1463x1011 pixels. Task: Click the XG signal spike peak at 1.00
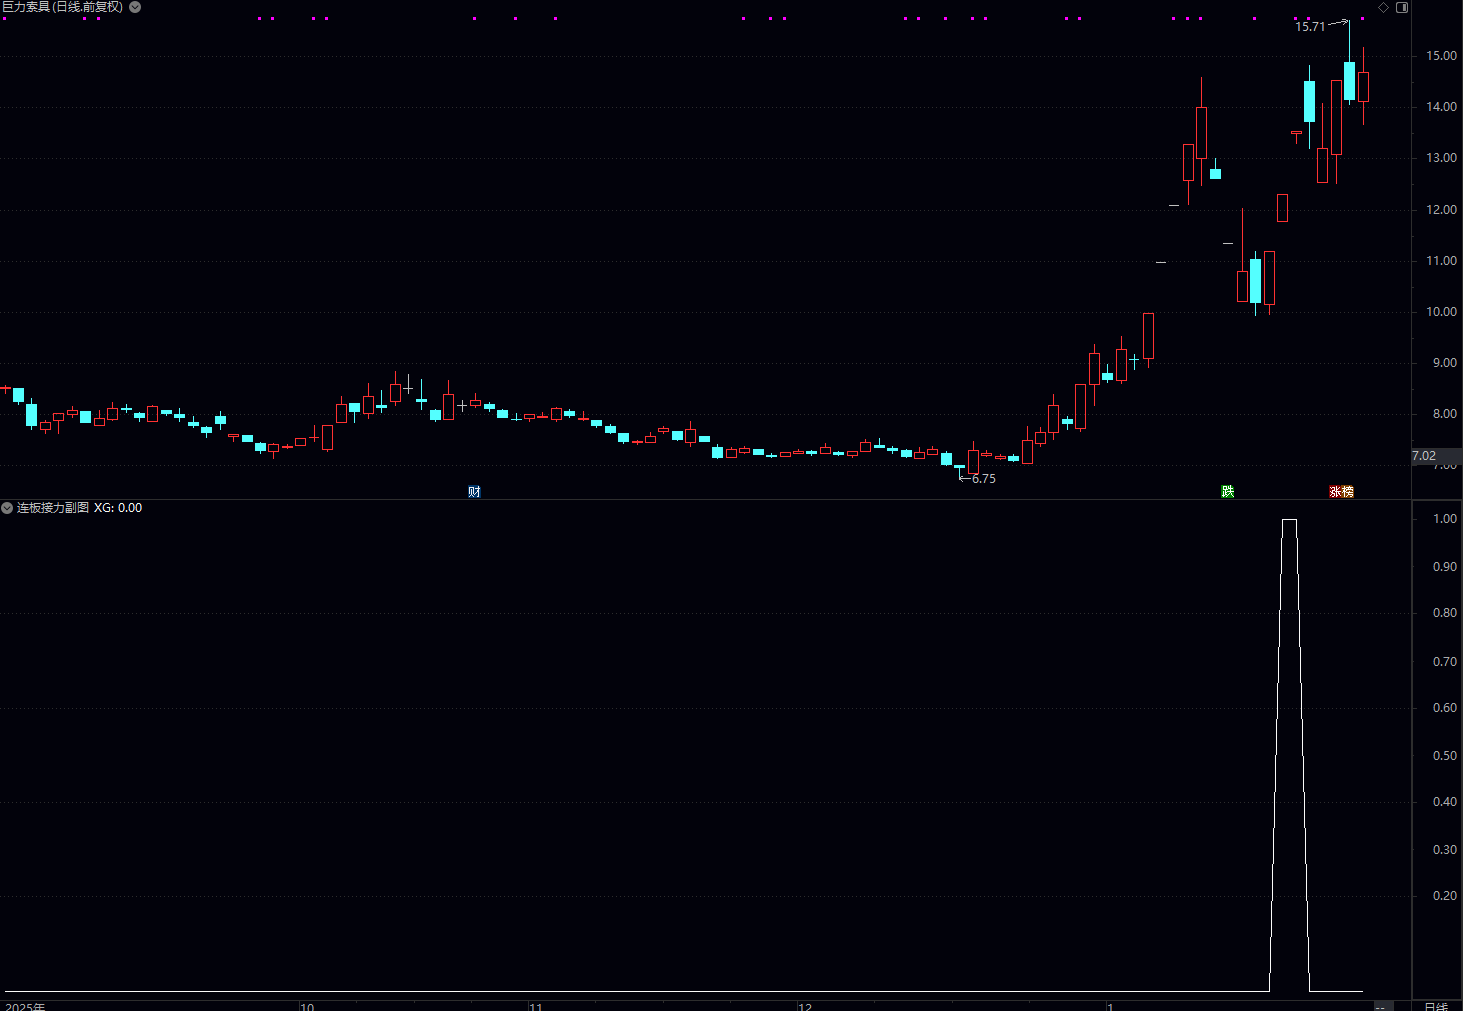click(x=1289, y=520)
